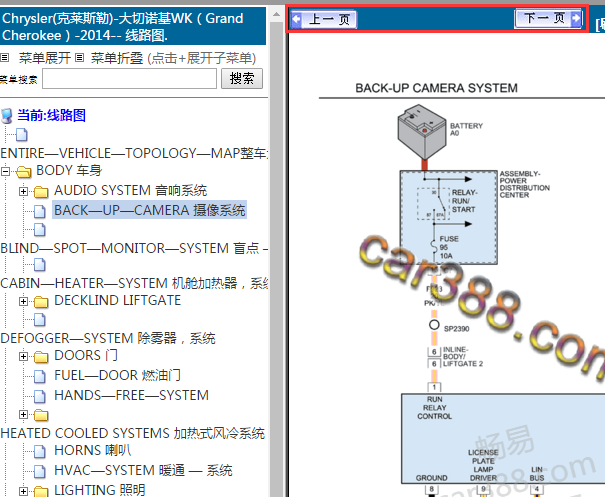Click the AUDIO SYSTEM folder icon
Image resolution: width=605 pixels, height=497 pixels.
click(41, 191)
